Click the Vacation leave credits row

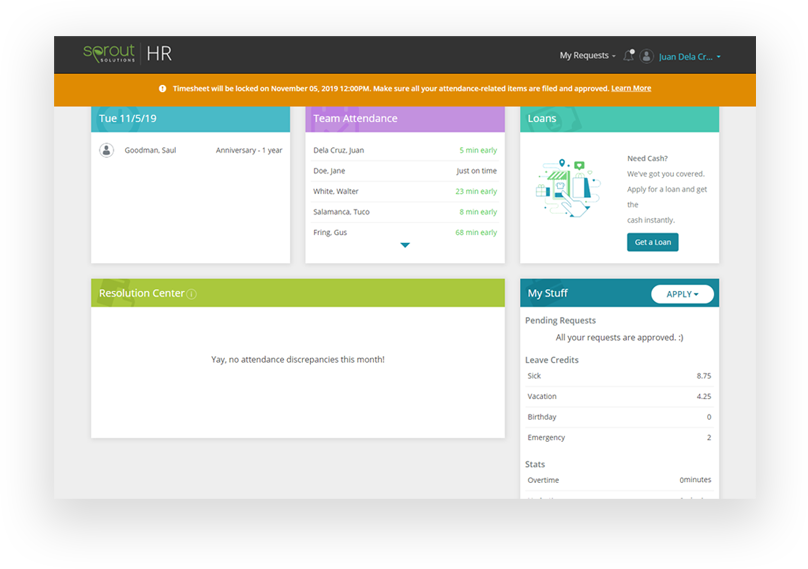pyautogui.click(x=618, y=396)
